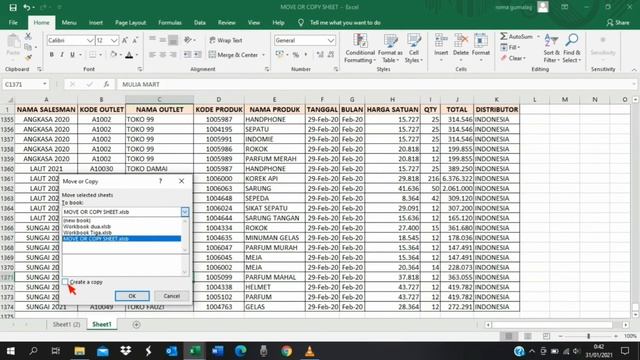640x360 pixels.
Task: Click the Save icon in title bar
Action: pyautogui.click(x=13, y=7)
